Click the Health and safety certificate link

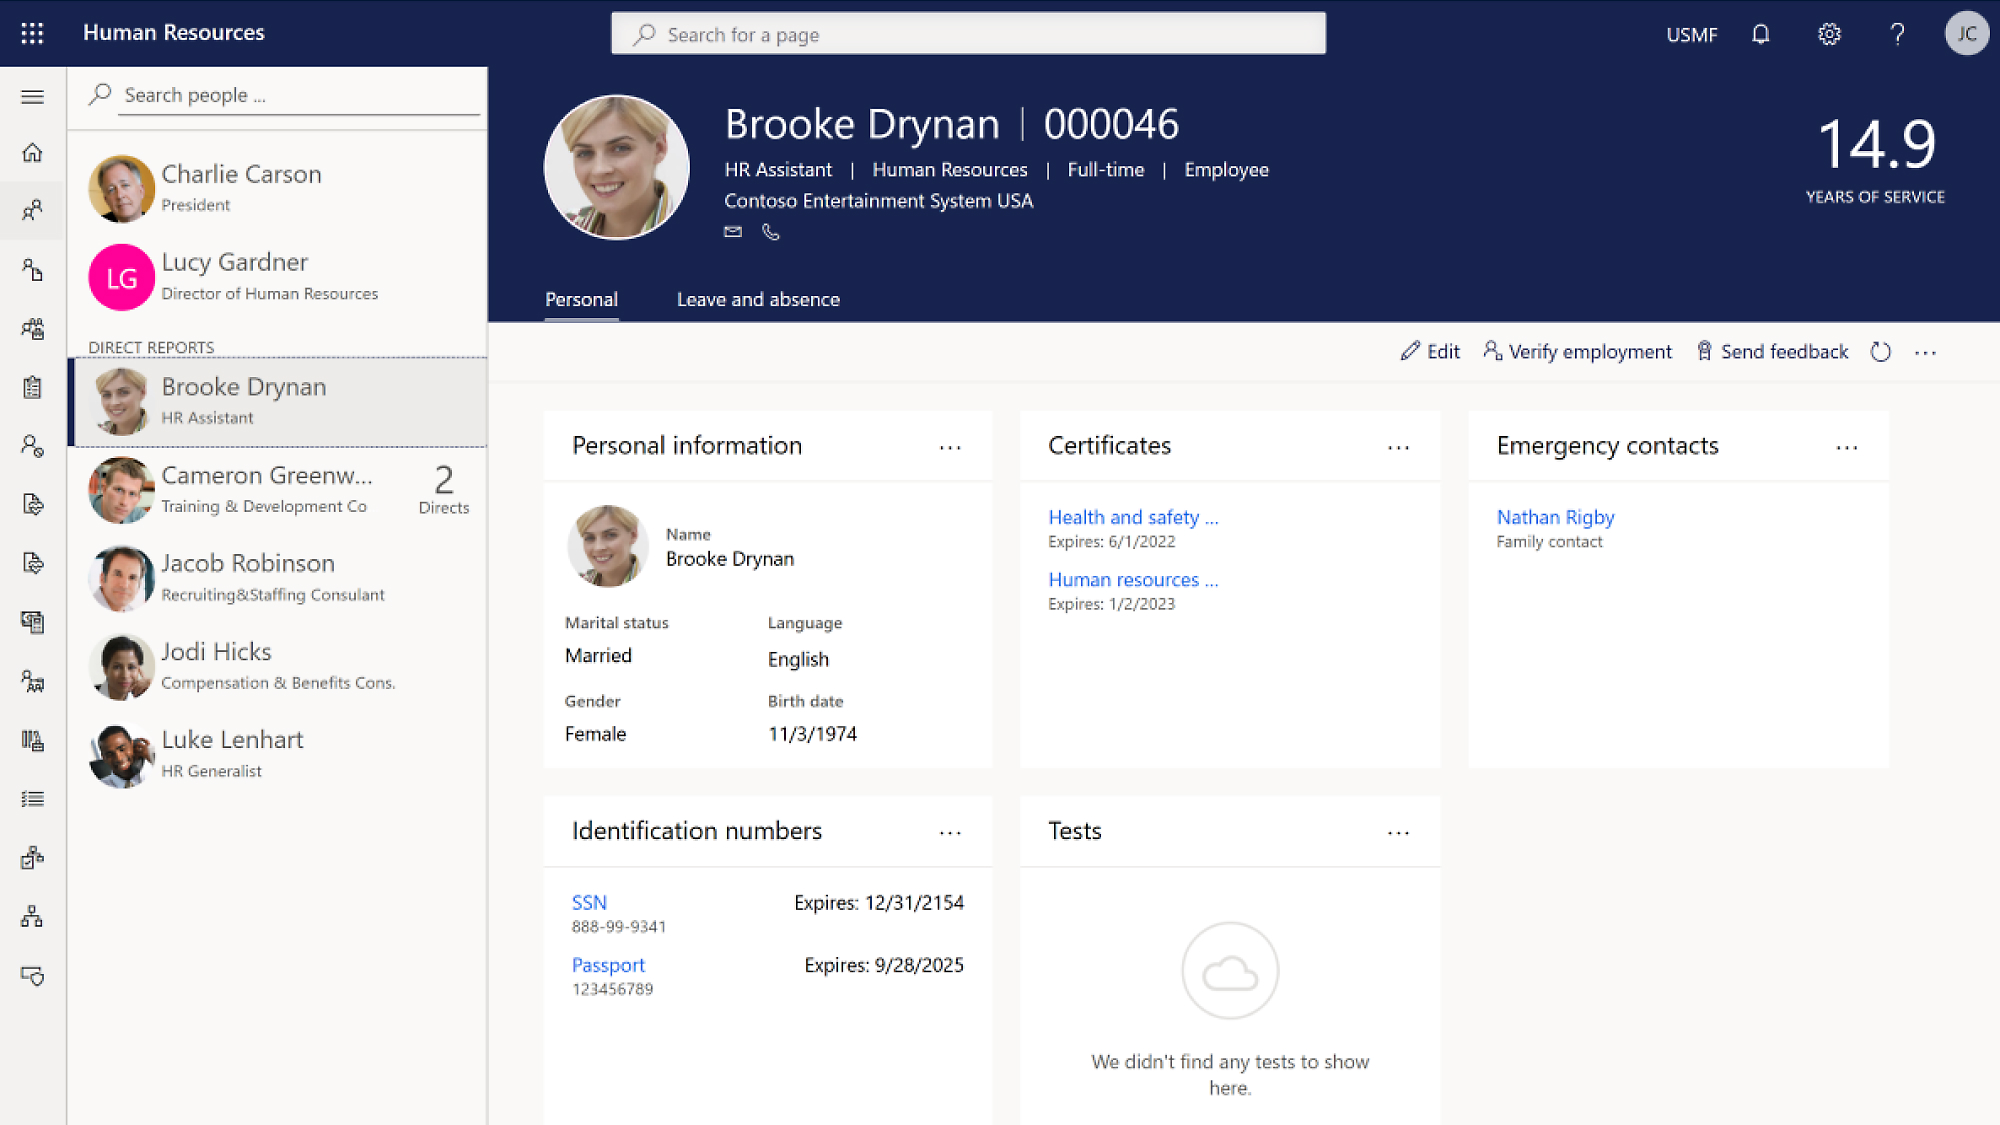(1132, 516)
